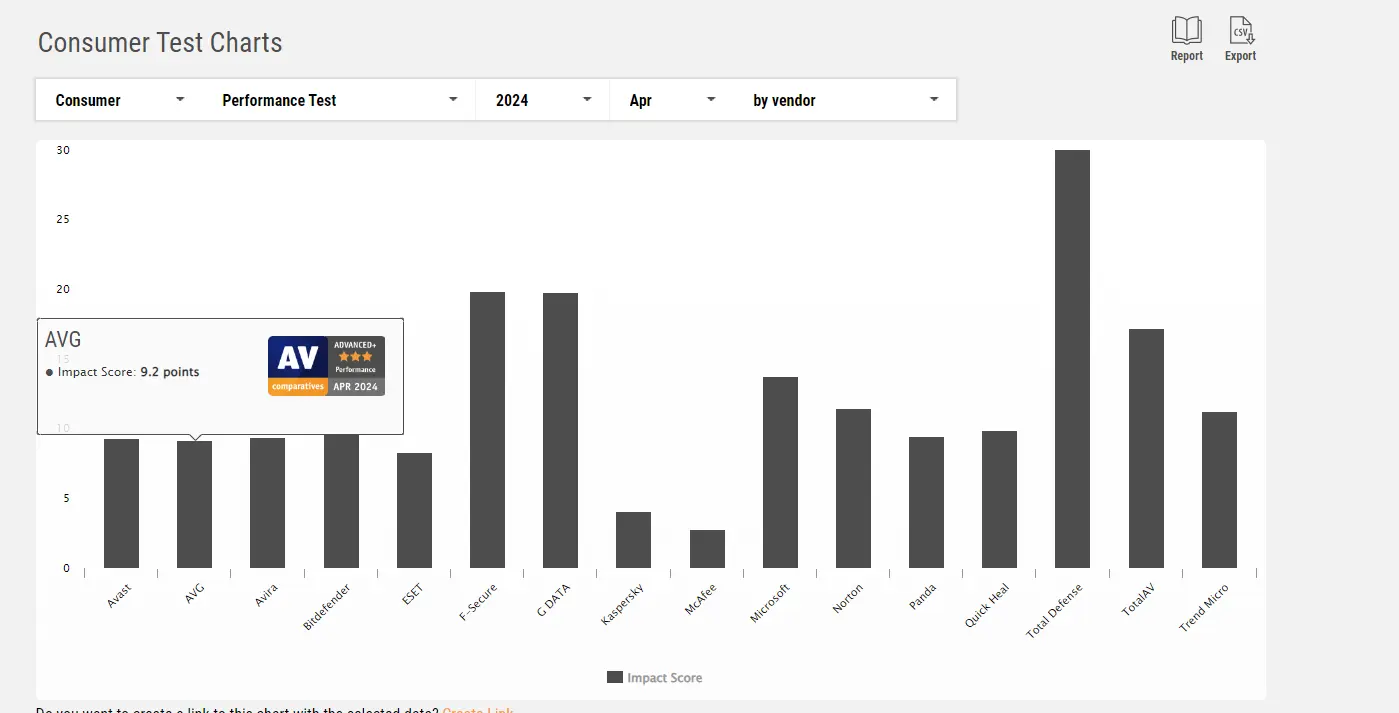Select the G DATA bar
The image size is (1399, 713).
(560, 431)
